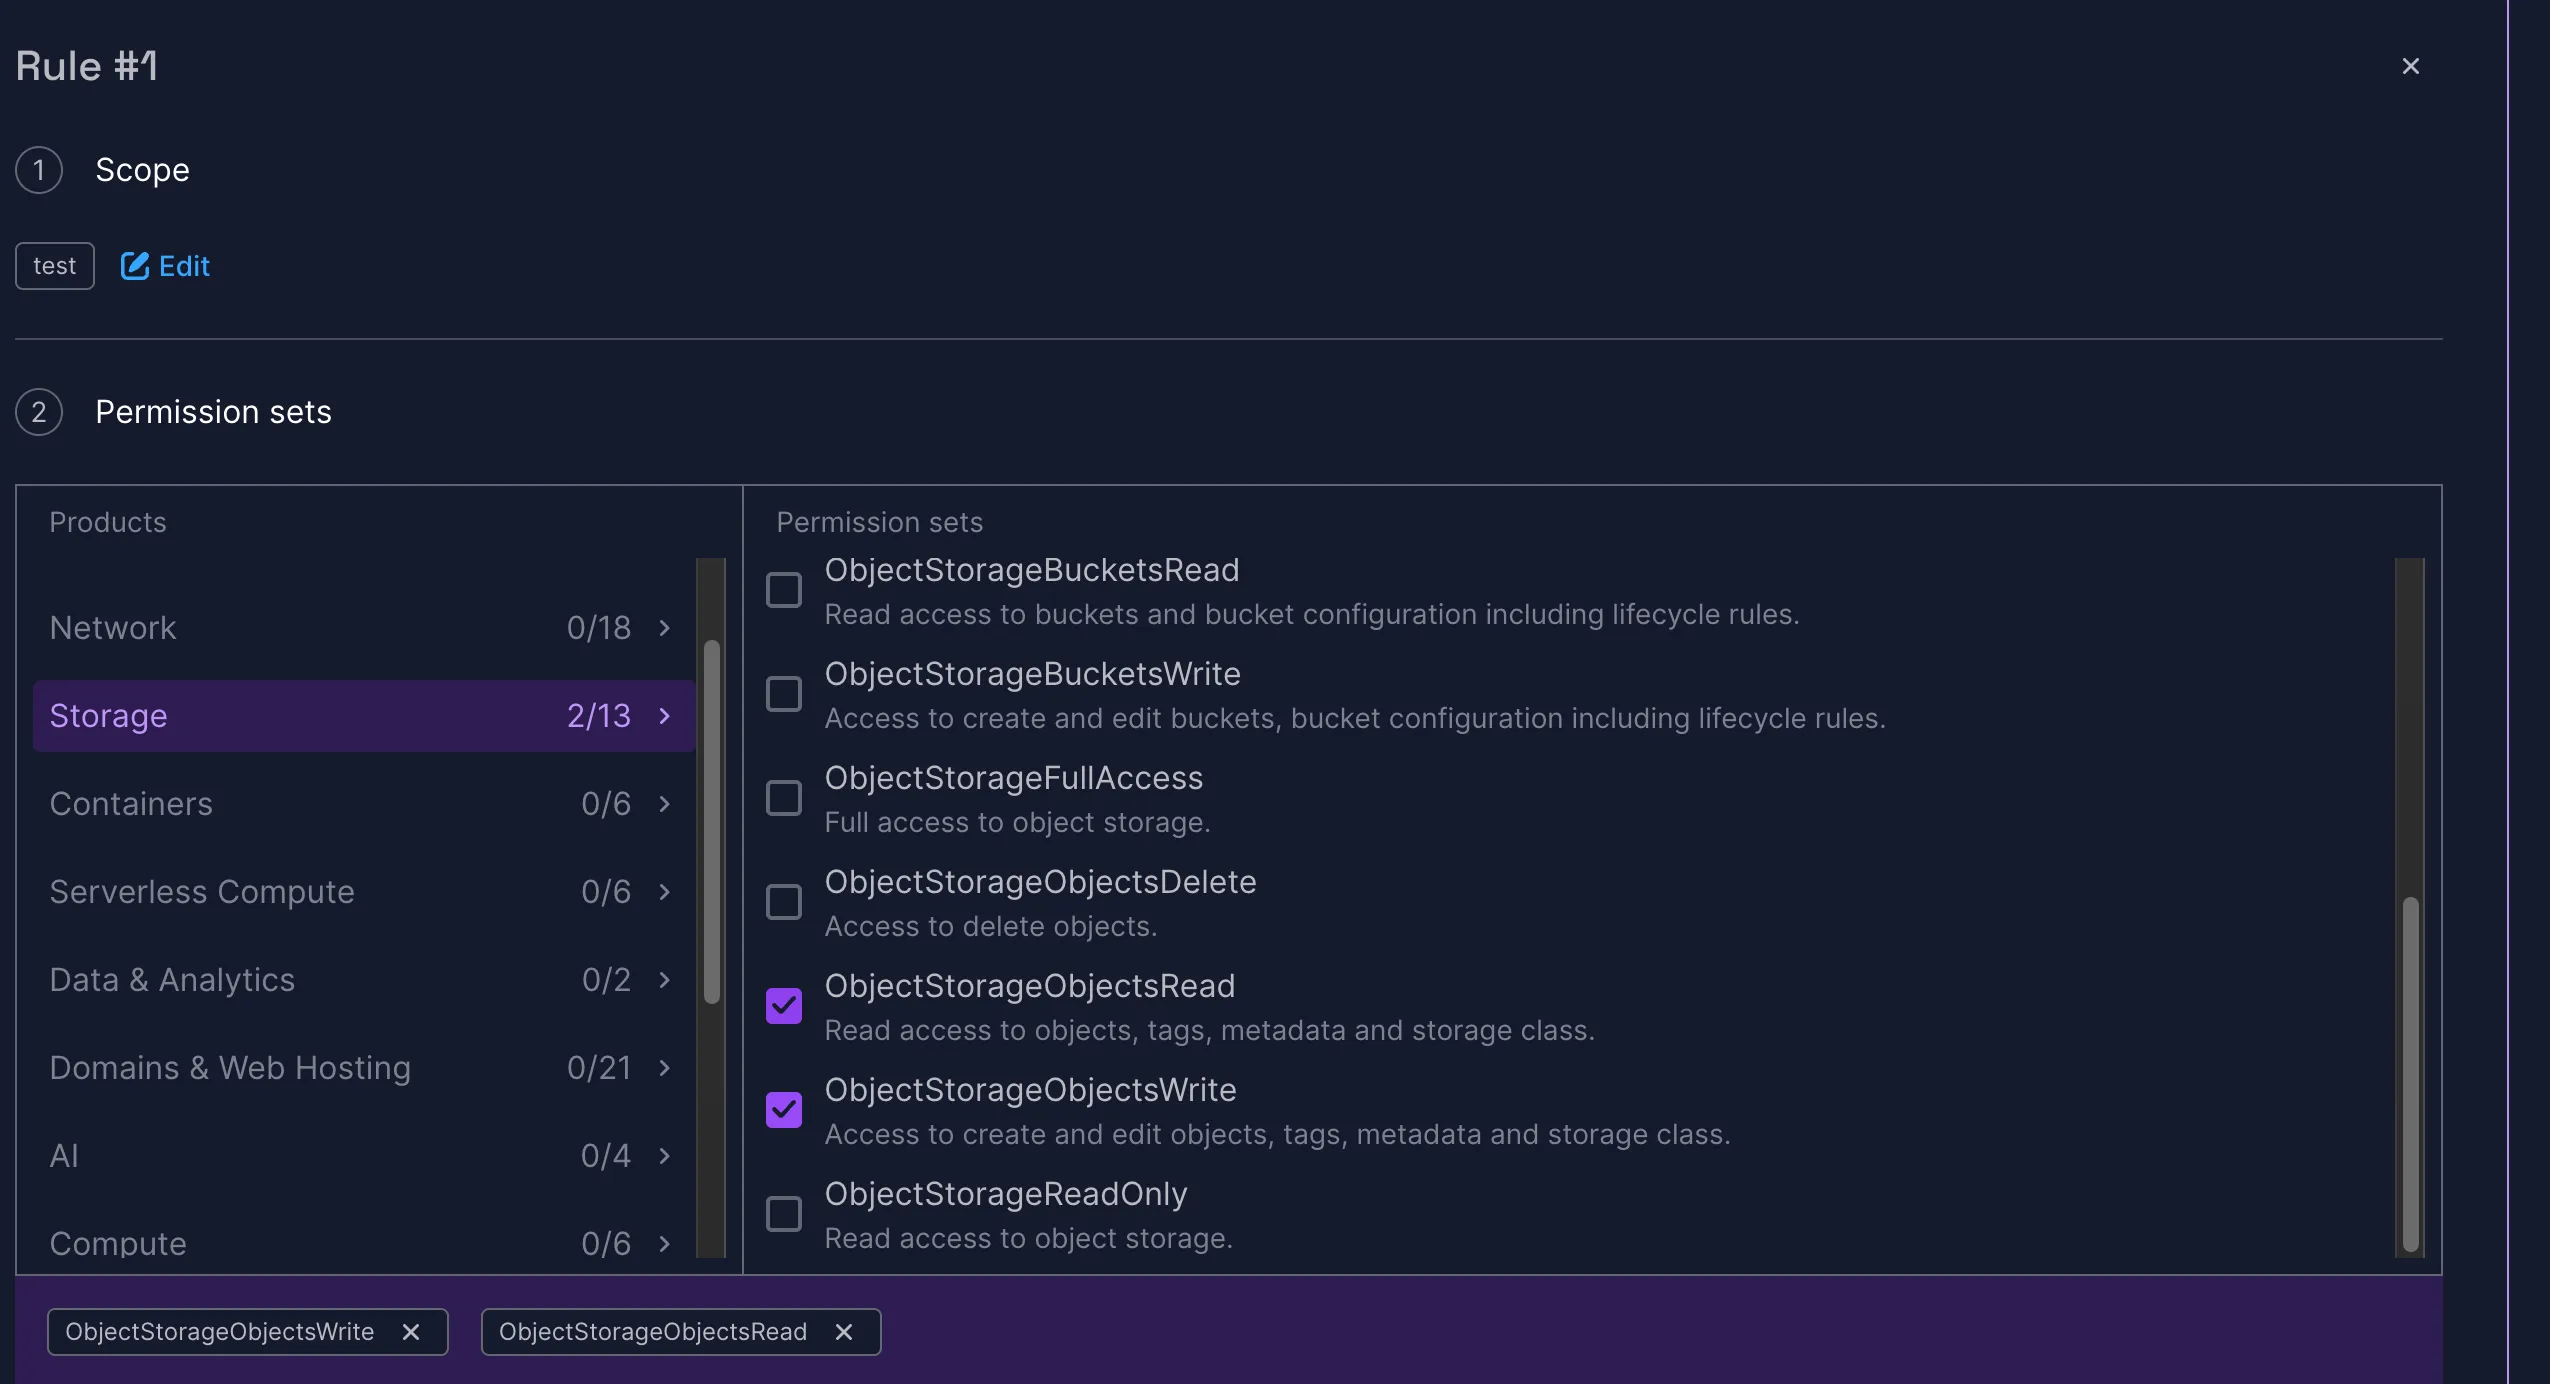The height and width of the screenshot is (1384, 2550).
Task: Close the Rule #1 dialog
Action: tap(2411, 66)
